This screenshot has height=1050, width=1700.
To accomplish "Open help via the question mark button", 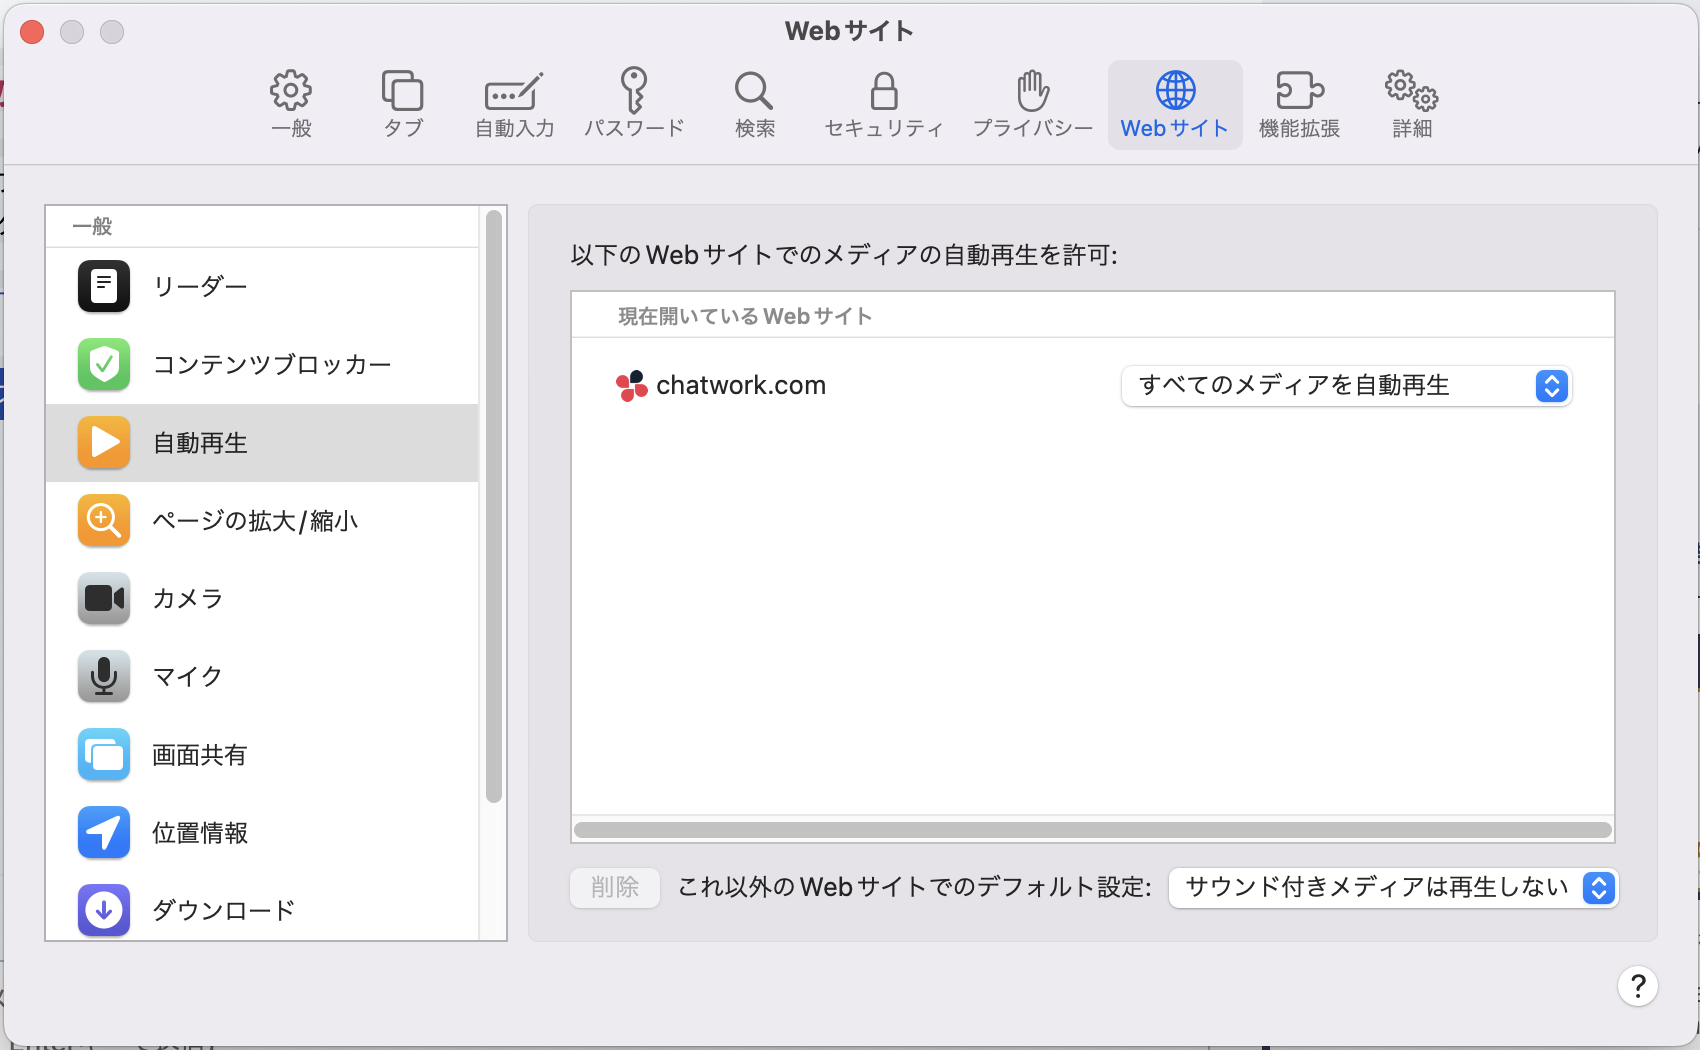I will 1638,986.
